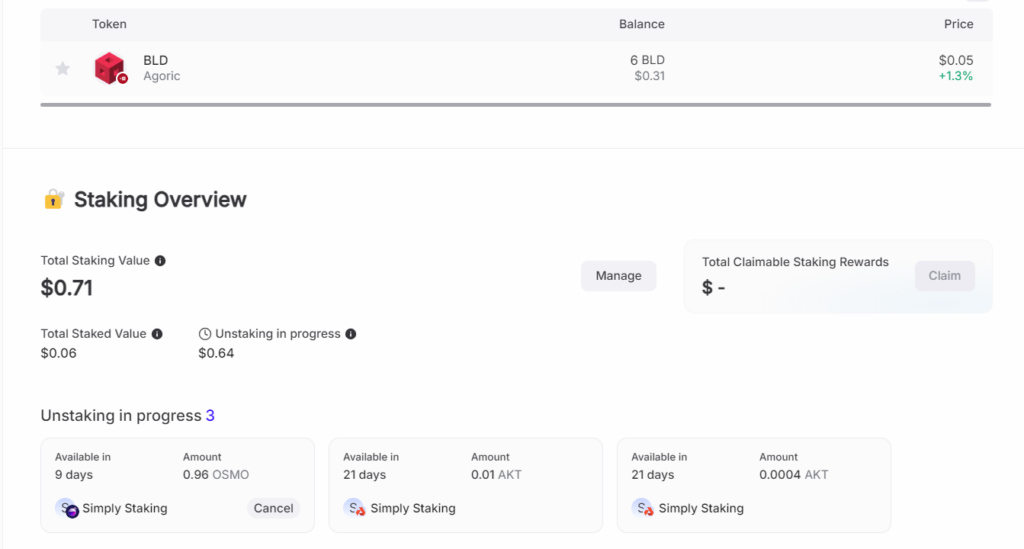Sort tokens by the Balance column header

pyautogui.click(x=641, y=24)
